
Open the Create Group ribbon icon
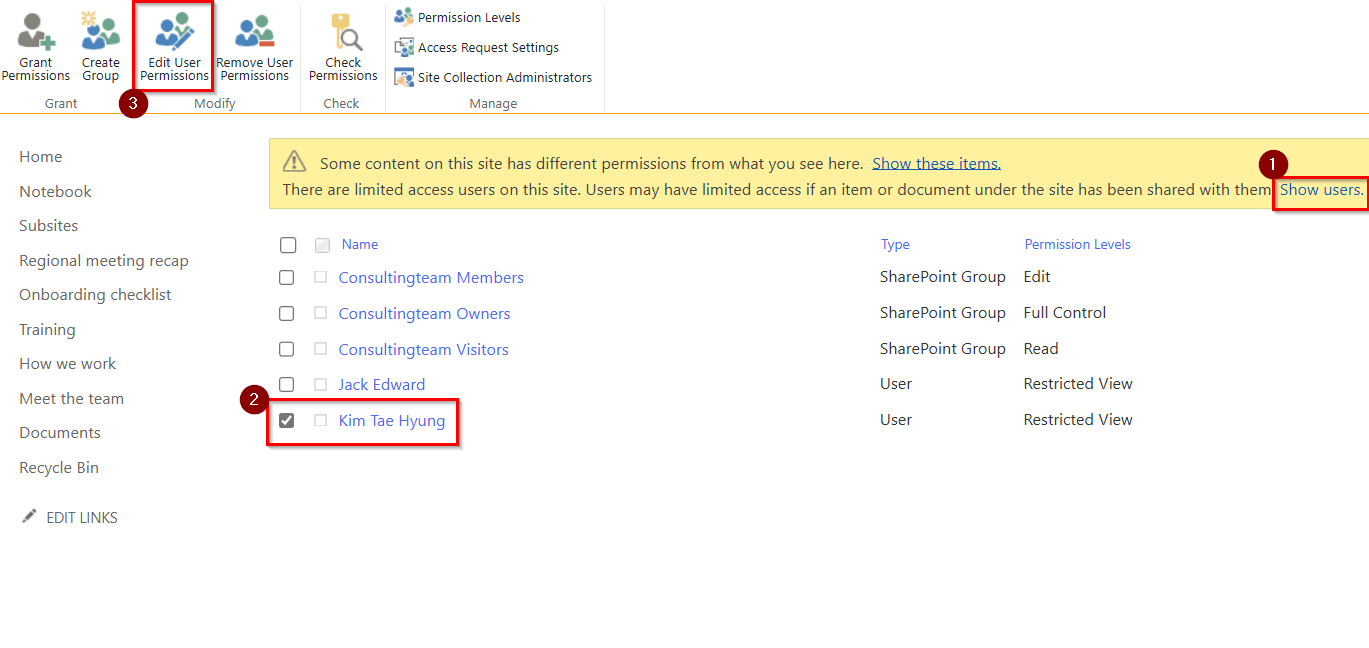tap(100, 35)
